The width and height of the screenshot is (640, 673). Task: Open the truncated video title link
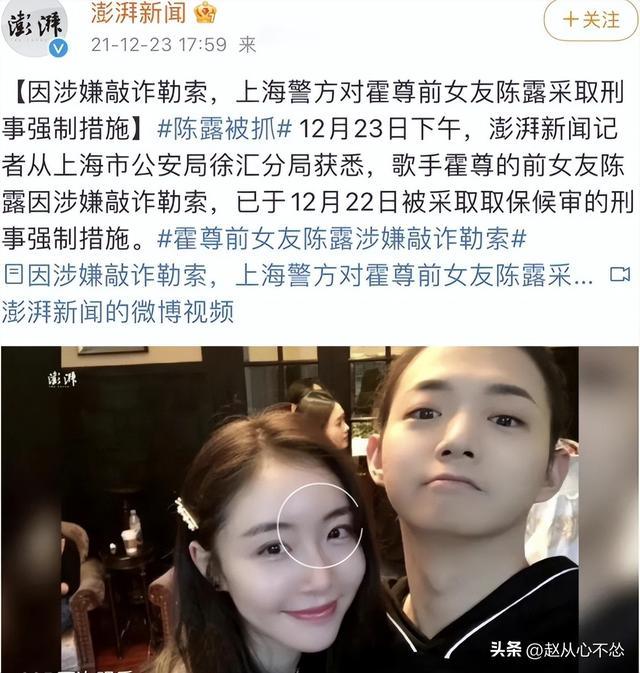pyautogui.click(x=311, y=275)
